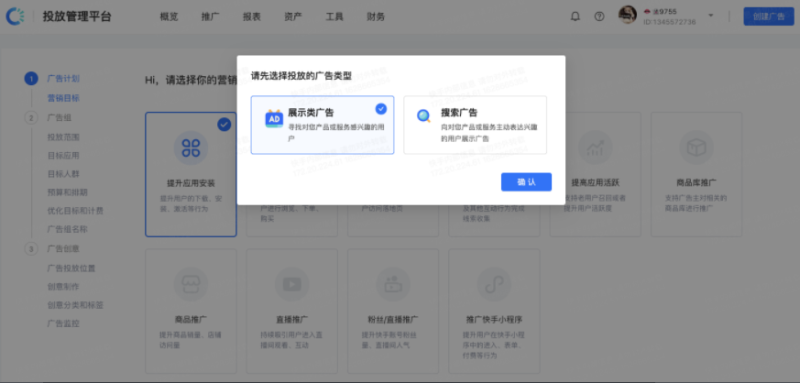Click the account ID 1345572736 text
Image resolution: width=800 pixels, height=383 pixels.
669,22
